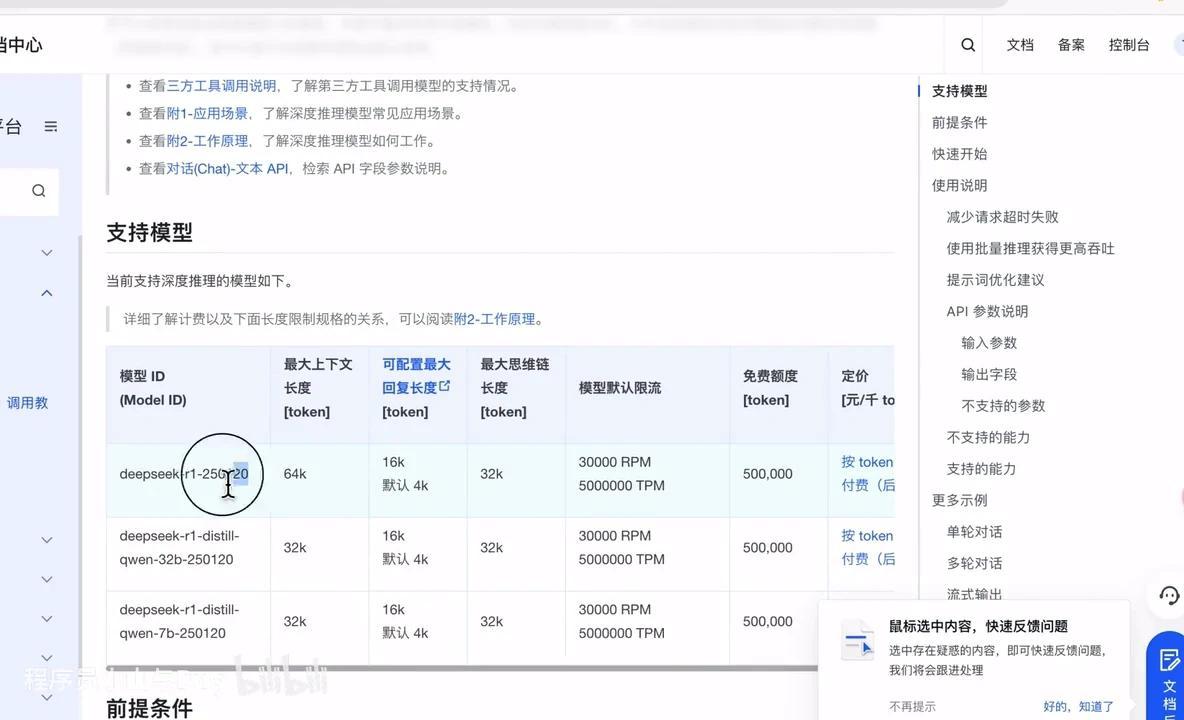Go to API 参数说明 outline entry
Screen dimensions: 1184x720
[x=987, y=312]
